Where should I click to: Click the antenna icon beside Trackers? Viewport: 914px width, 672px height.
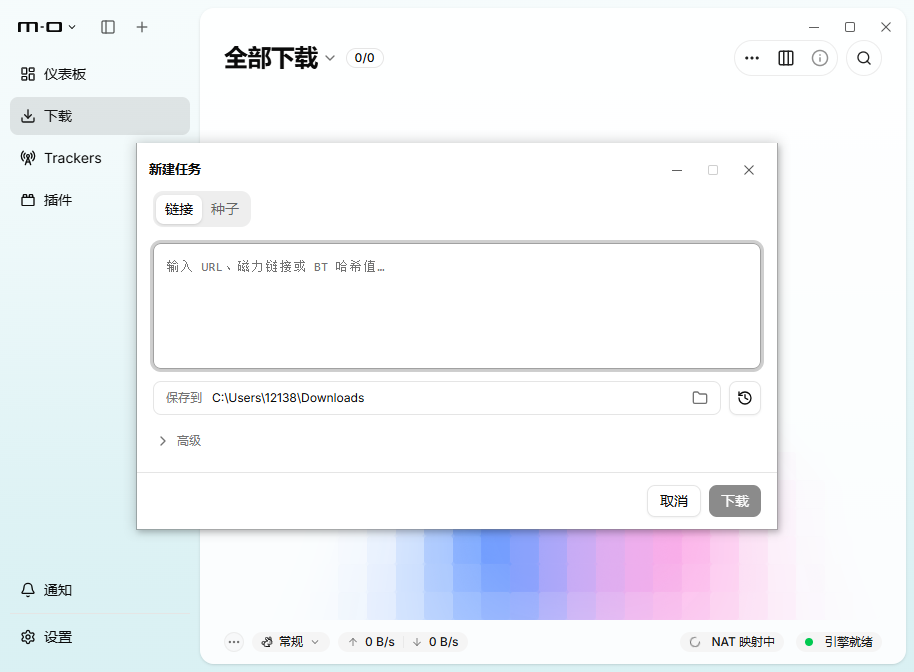(28, 158)
